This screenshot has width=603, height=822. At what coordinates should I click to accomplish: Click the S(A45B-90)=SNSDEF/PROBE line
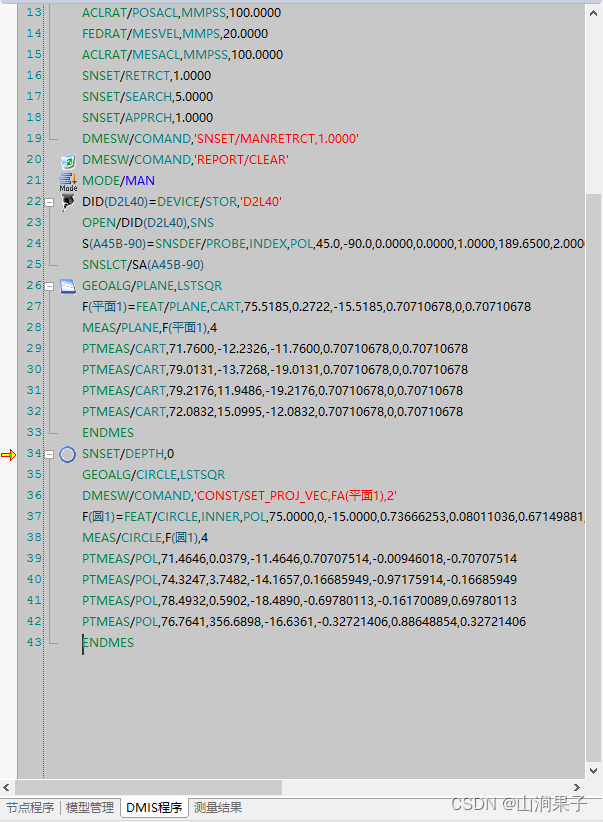click(x=333, y=243)
